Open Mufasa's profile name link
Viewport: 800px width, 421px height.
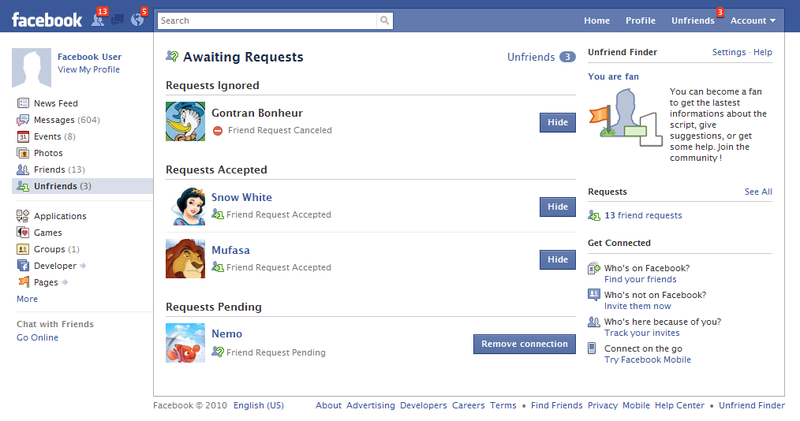(x=231, y=250)
